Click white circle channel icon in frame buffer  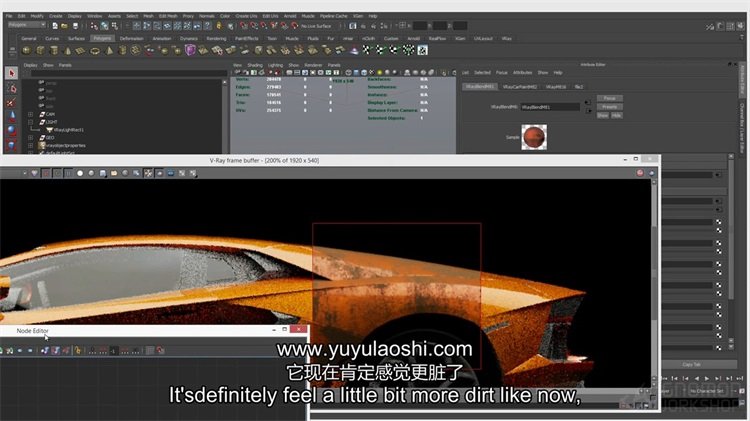80,173
